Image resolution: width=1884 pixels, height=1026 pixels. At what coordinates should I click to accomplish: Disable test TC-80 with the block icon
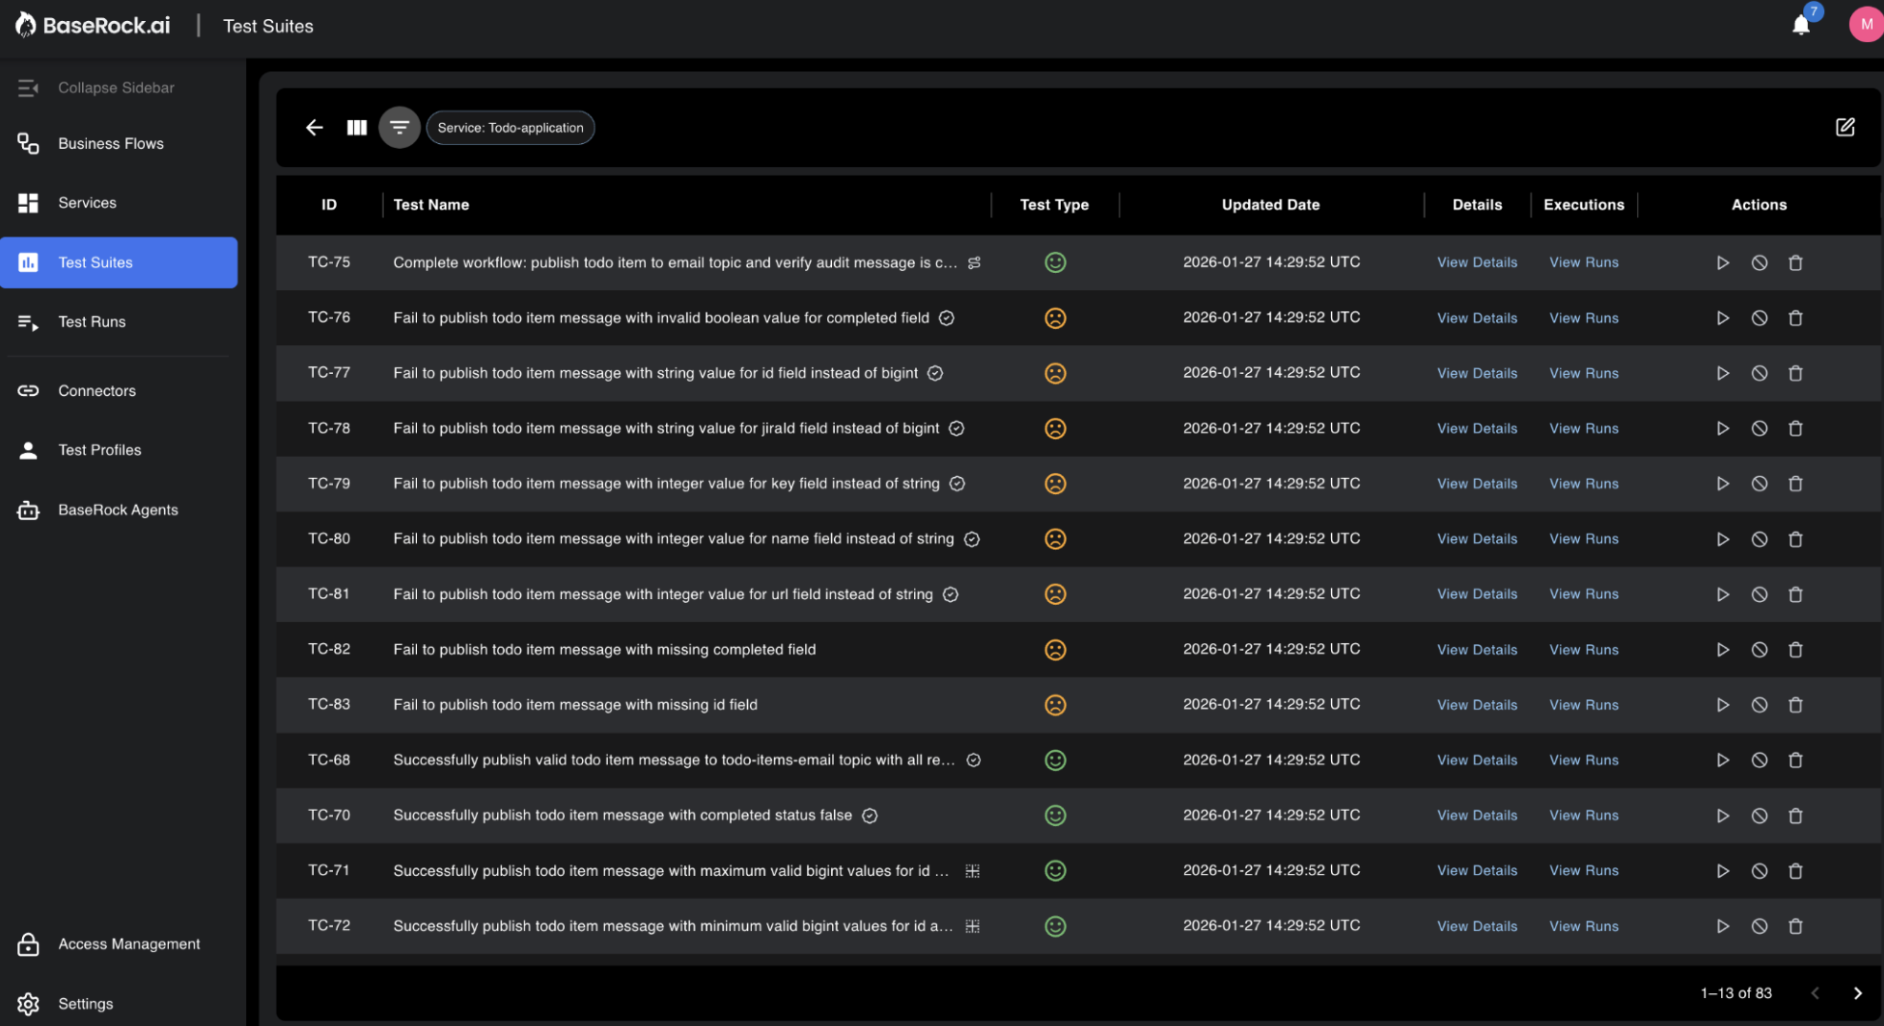point(1759,539)
